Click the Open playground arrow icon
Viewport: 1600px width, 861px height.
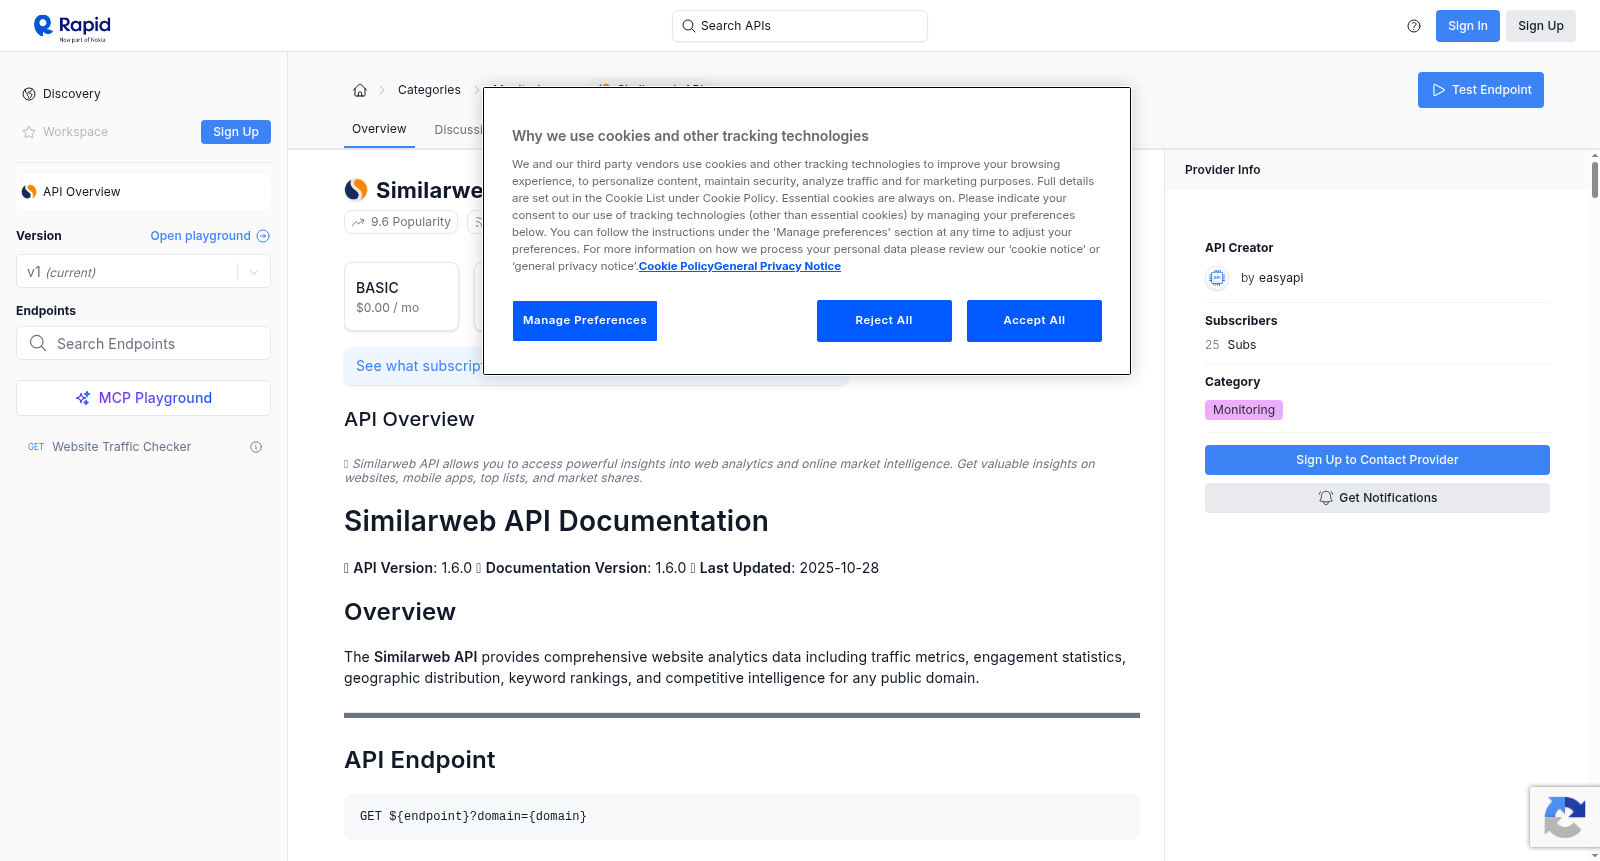(x=263, y=236)
